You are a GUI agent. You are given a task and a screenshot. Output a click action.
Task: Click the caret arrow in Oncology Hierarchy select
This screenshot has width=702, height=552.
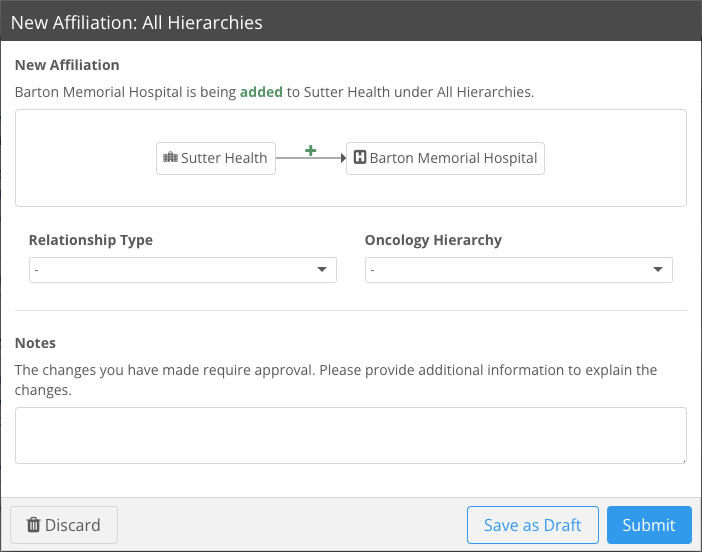(658, 270)
